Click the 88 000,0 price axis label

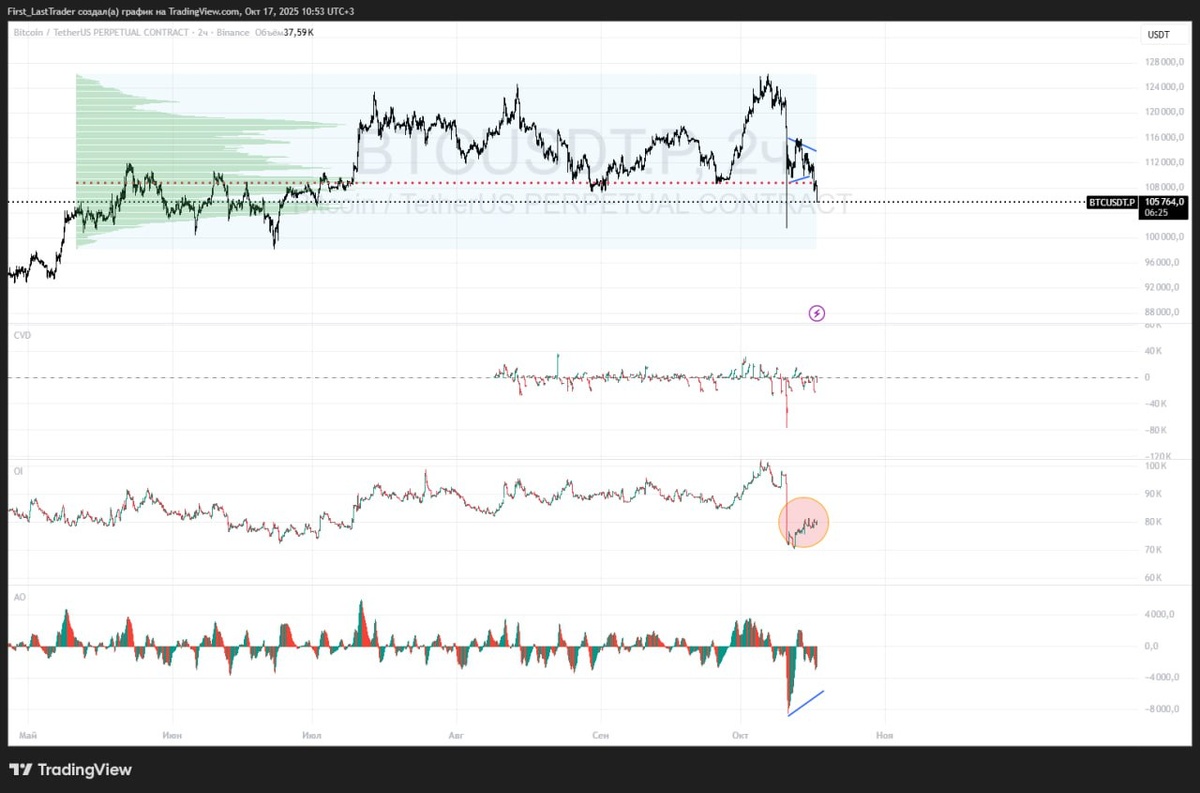click(x=1164, y=312)
